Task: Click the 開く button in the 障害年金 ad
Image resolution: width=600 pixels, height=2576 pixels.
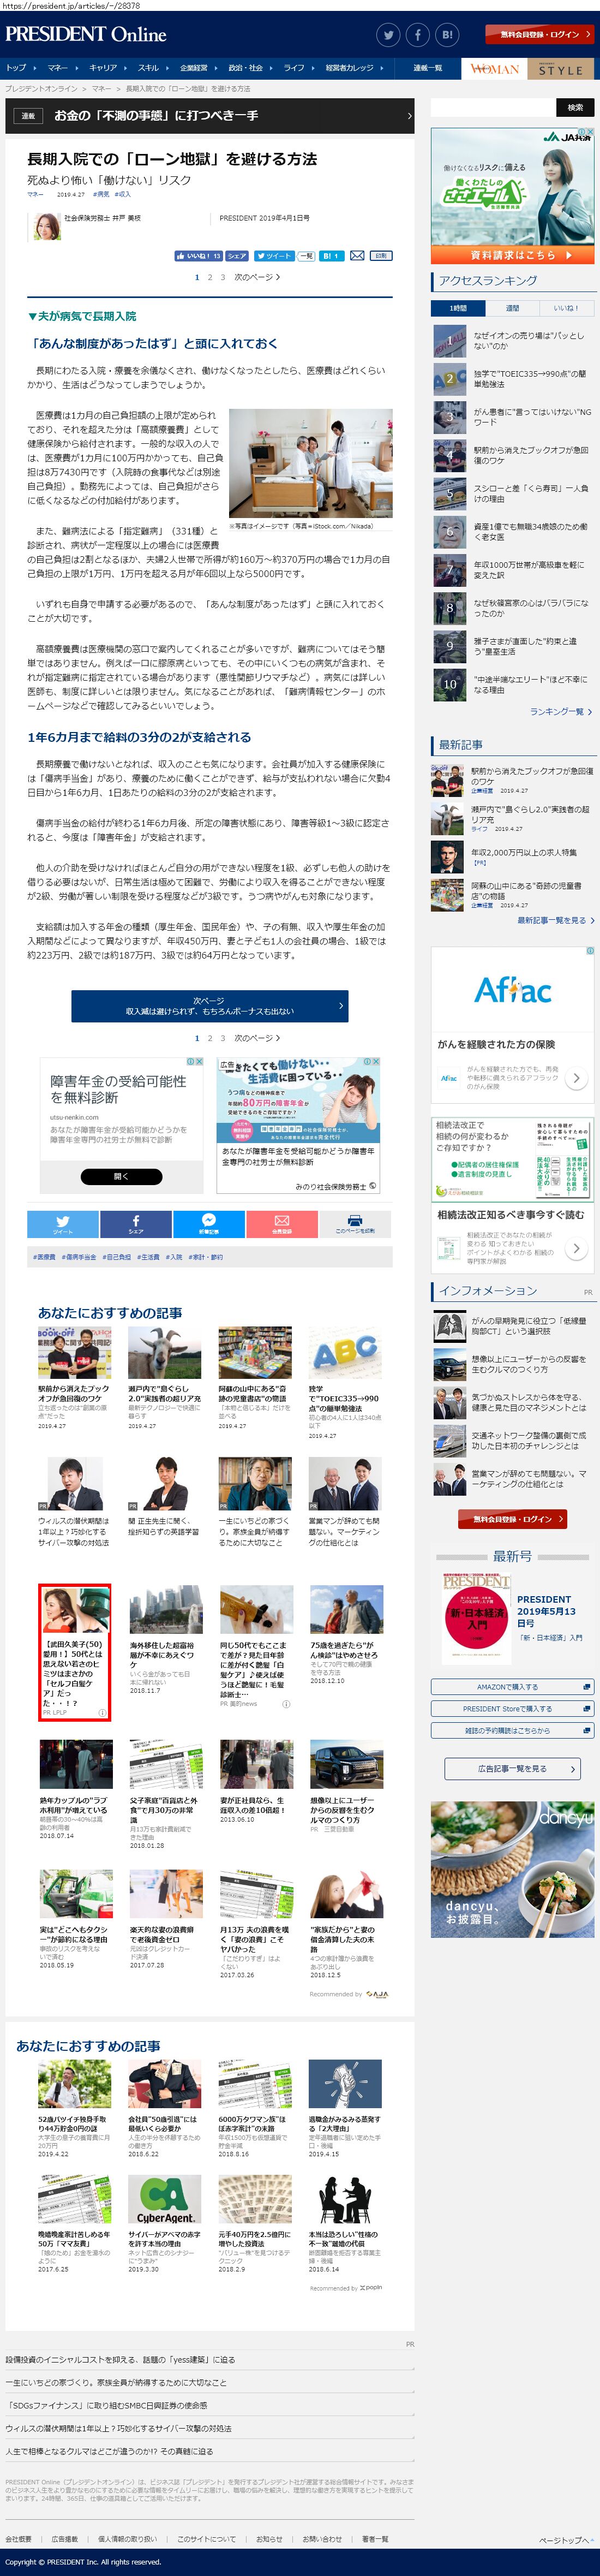Action: point(121,1177)
